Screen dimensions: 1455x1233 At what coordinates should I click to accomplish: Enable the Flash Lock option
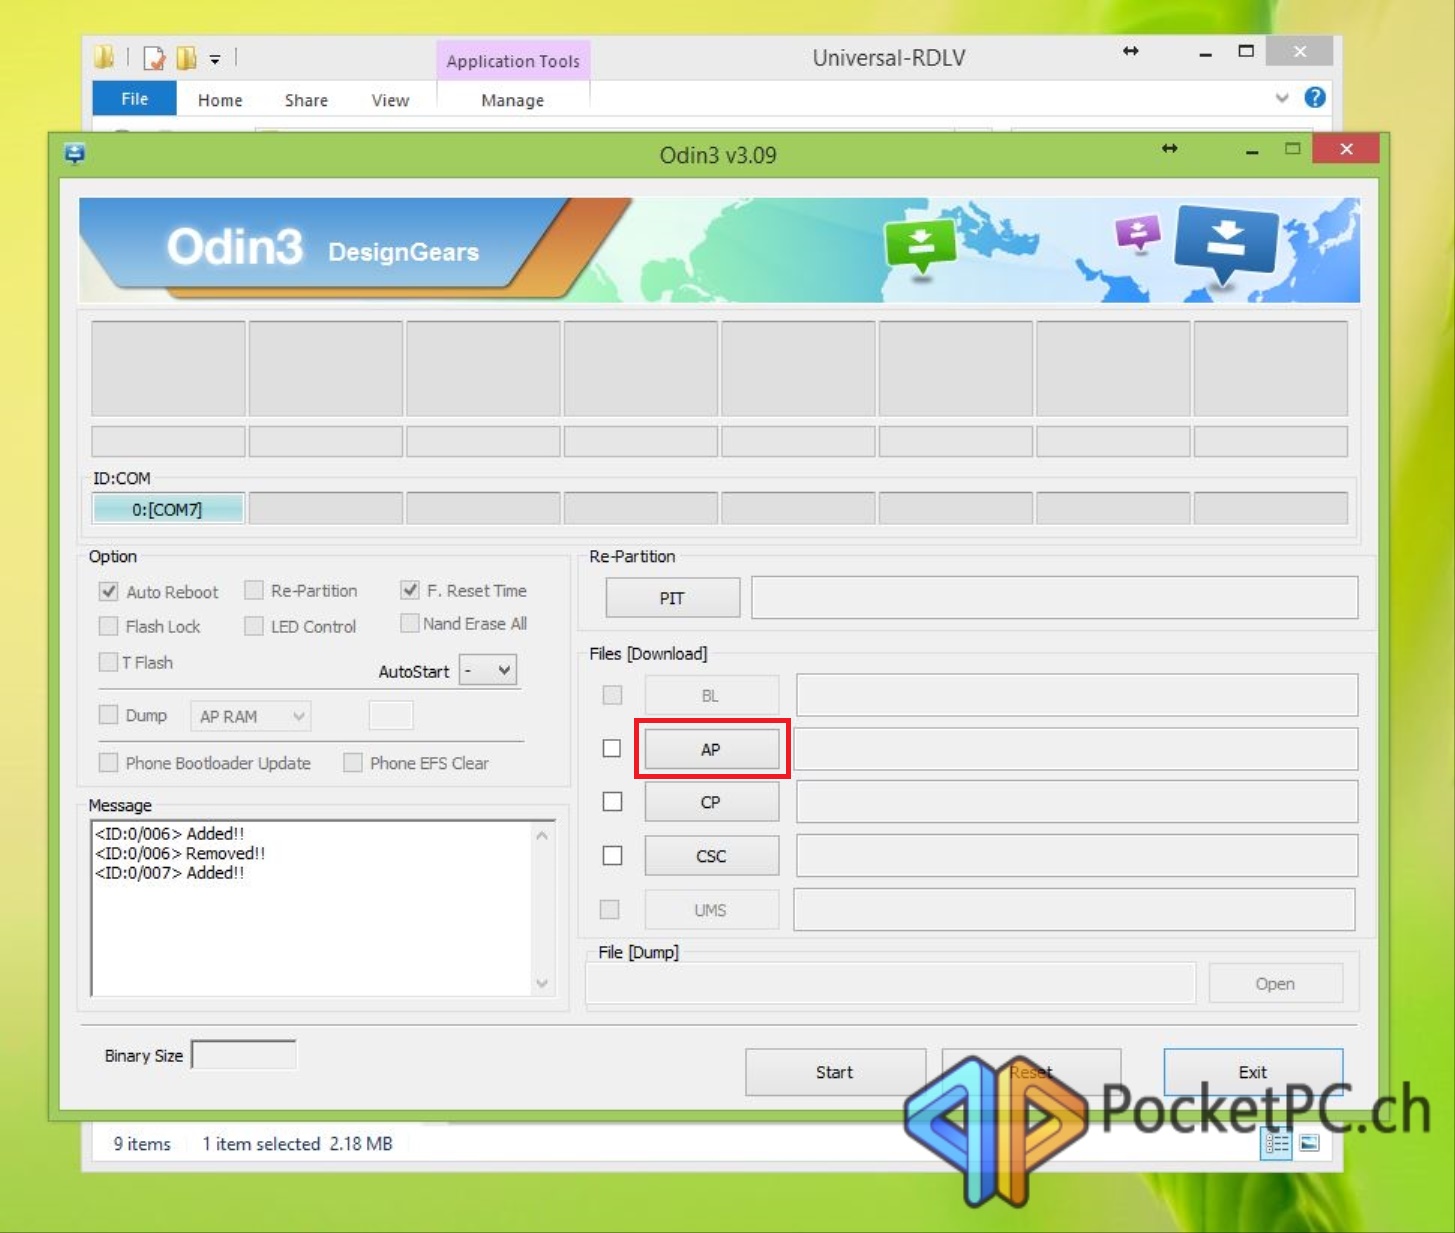108,626
